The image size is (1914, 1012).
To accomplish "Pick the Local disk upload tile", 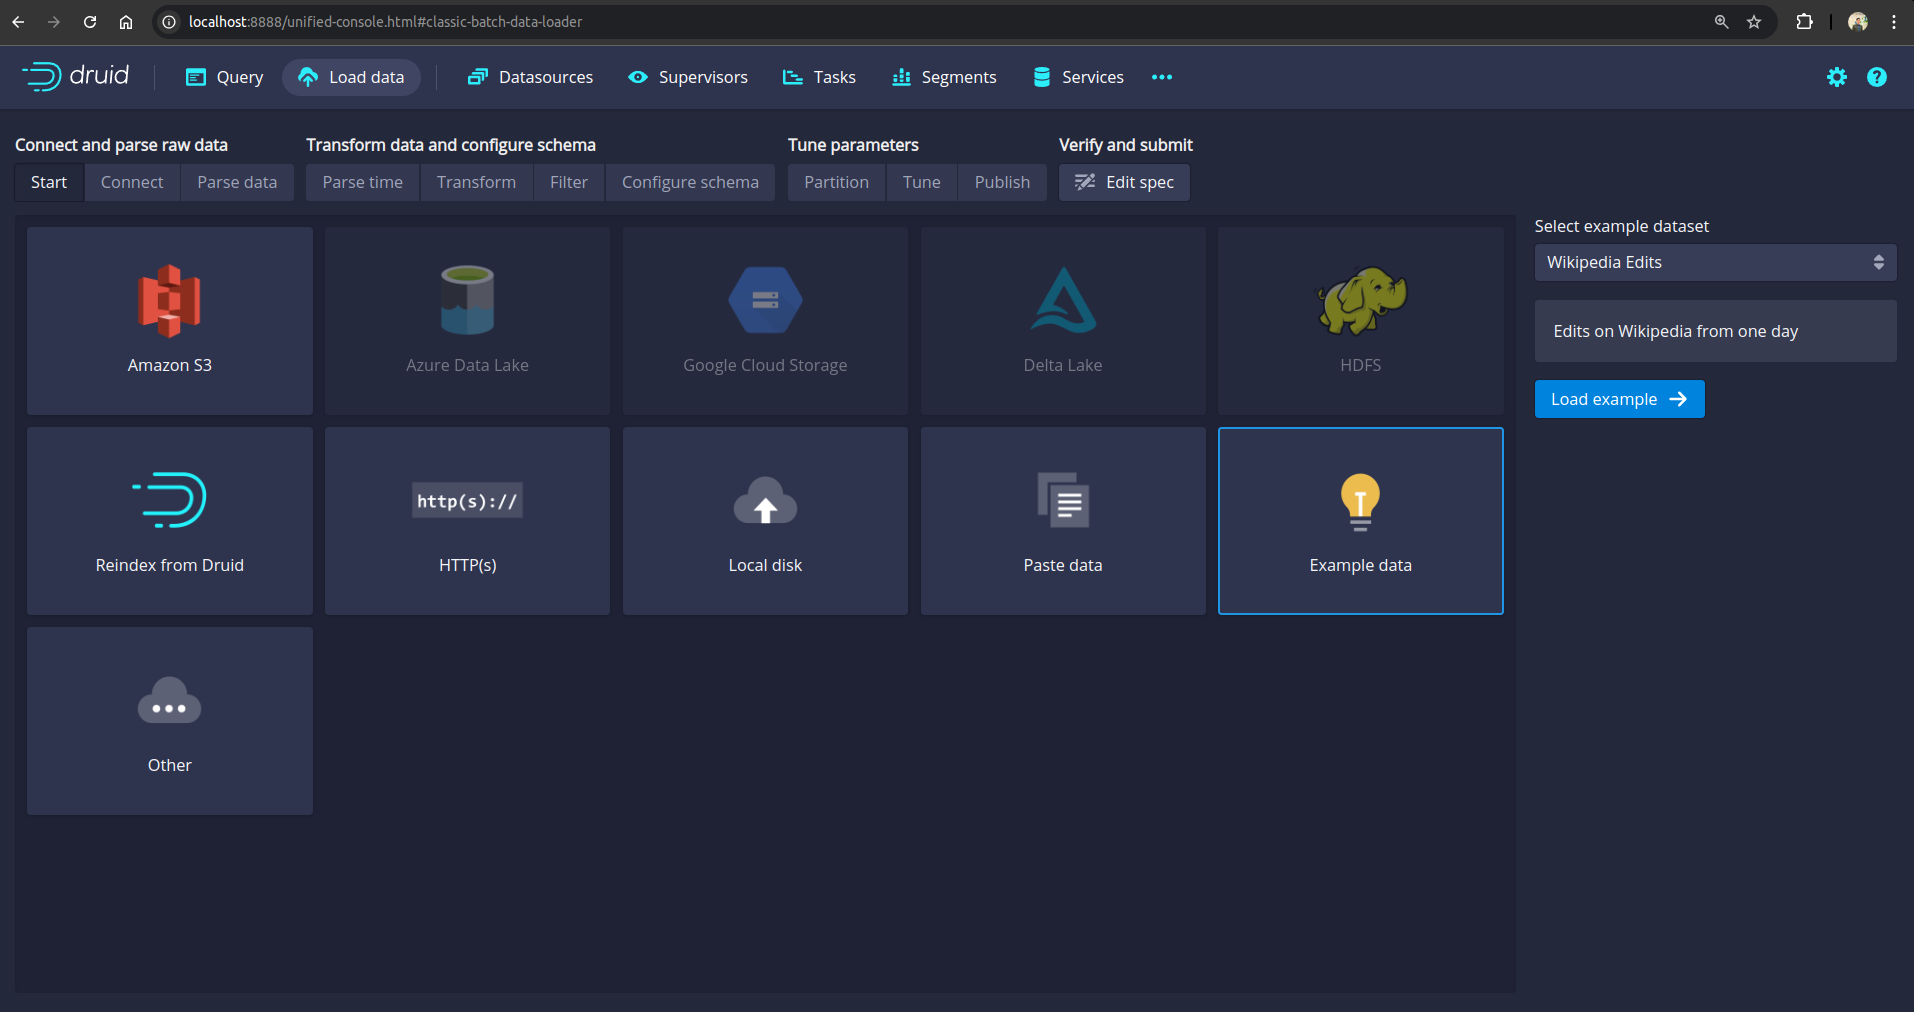I will (x=765, y=520).
